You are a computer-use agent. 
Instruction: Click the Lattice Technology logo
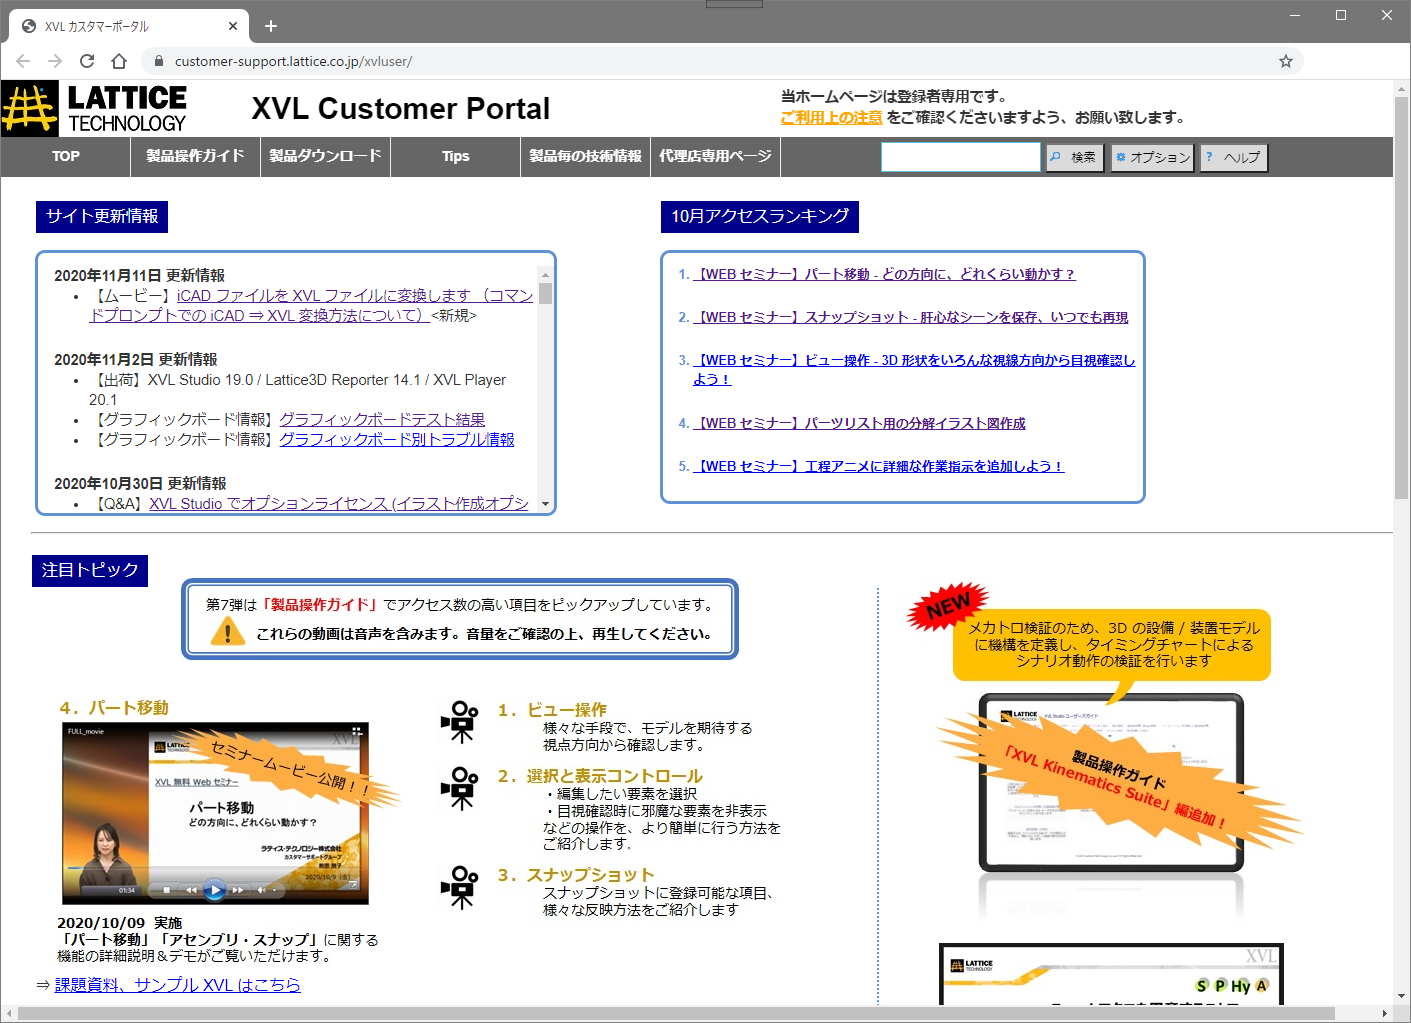95,108
